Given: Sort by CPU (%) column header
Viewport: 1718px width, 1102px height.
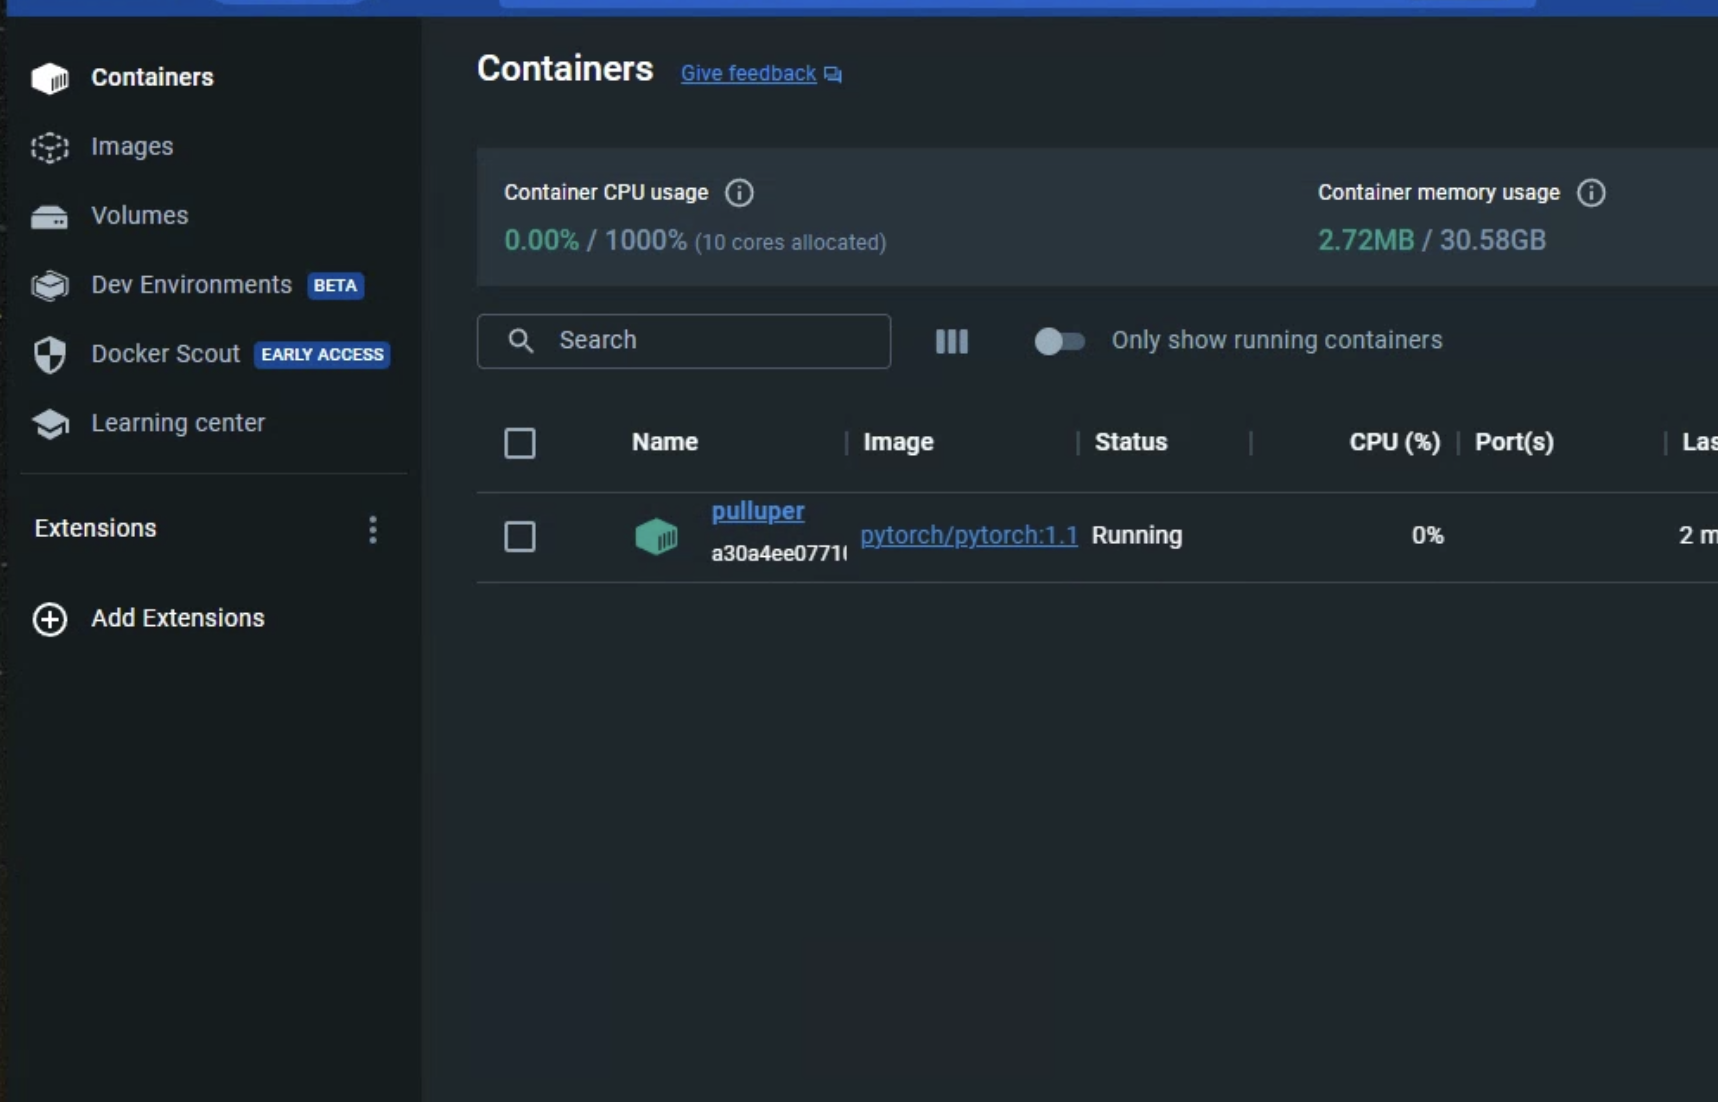Looking at the screenshot, I should [x=1395, y=442].
